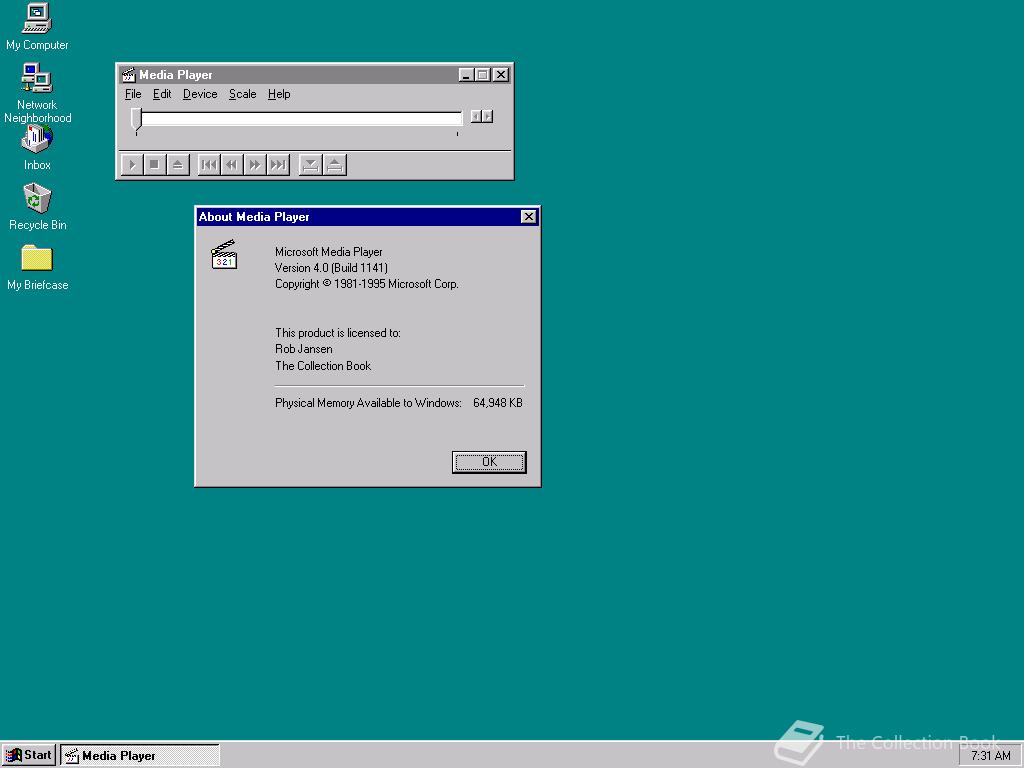Click the middle of the white seek track
This screenshot has height=768, width=1024.
pyautogui.click(x=302, y=118)
